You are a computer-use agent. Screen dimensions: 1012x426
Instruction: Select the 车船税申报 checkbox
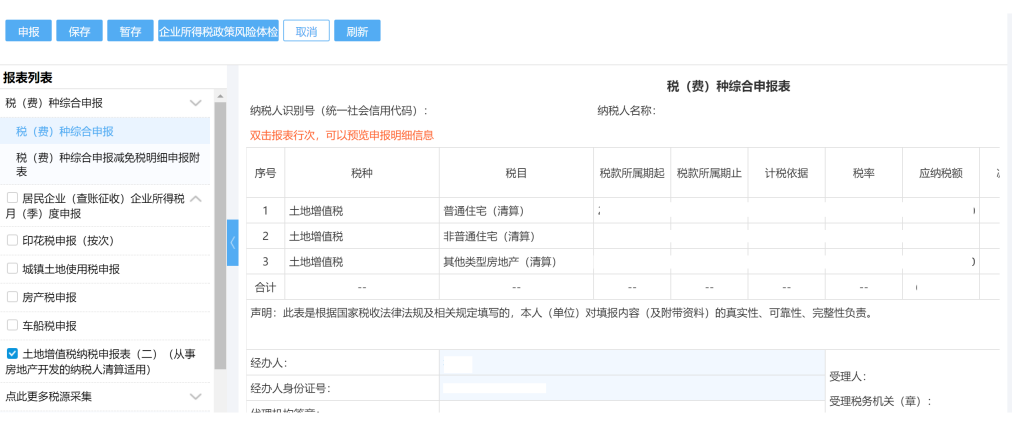12,325
